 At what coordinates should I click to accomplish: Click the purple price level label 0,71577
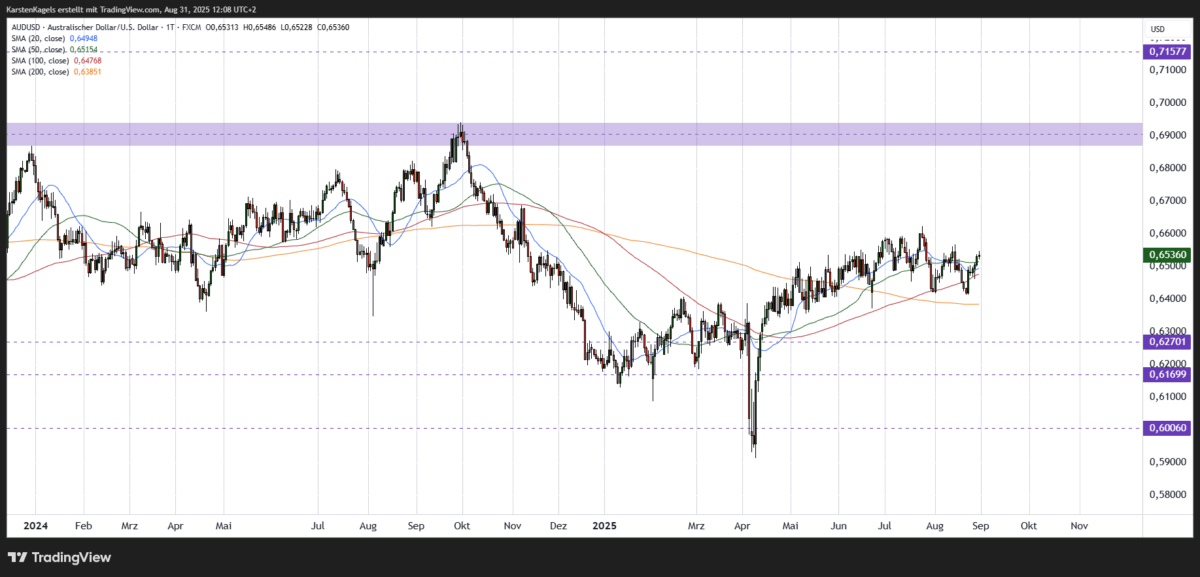[x=1166, y=49]
